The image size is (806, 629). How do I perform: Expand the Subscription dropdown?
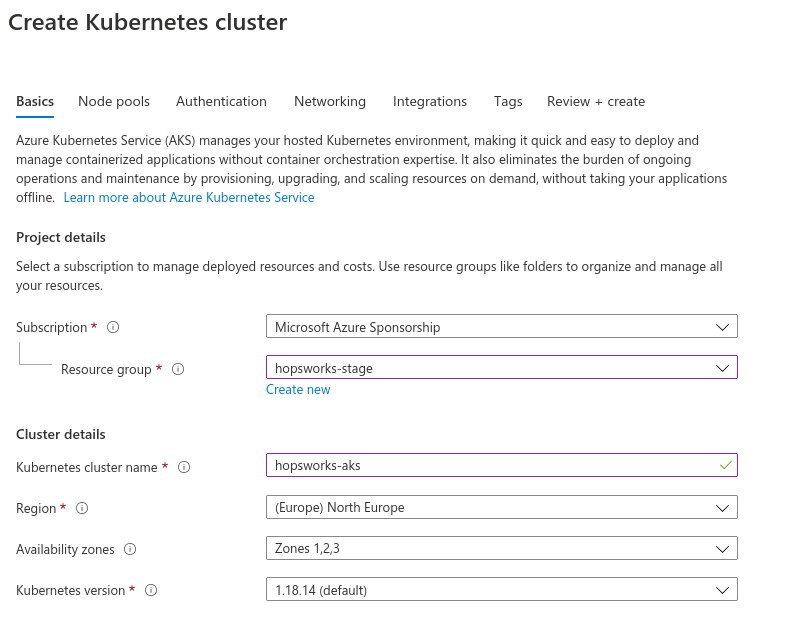pyautogui.click(x=502, y=326)
